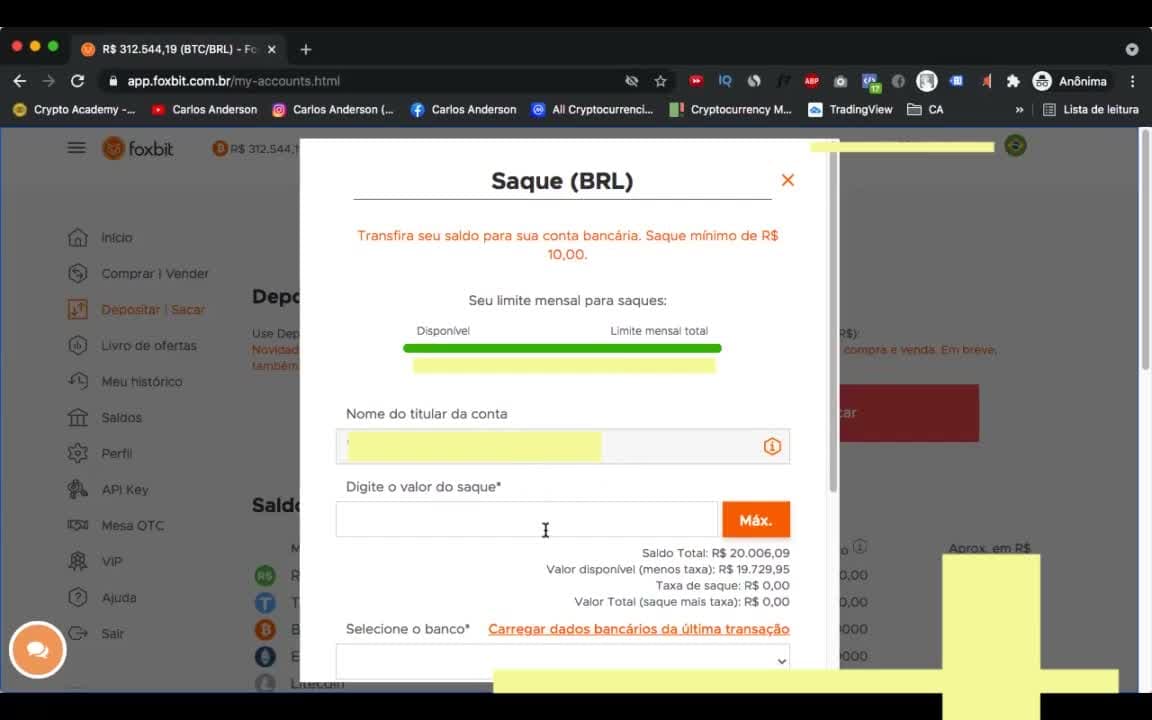1152x720 pixels.
Task: Open Mesa OTC in sidebar
Action: [133, 525]
